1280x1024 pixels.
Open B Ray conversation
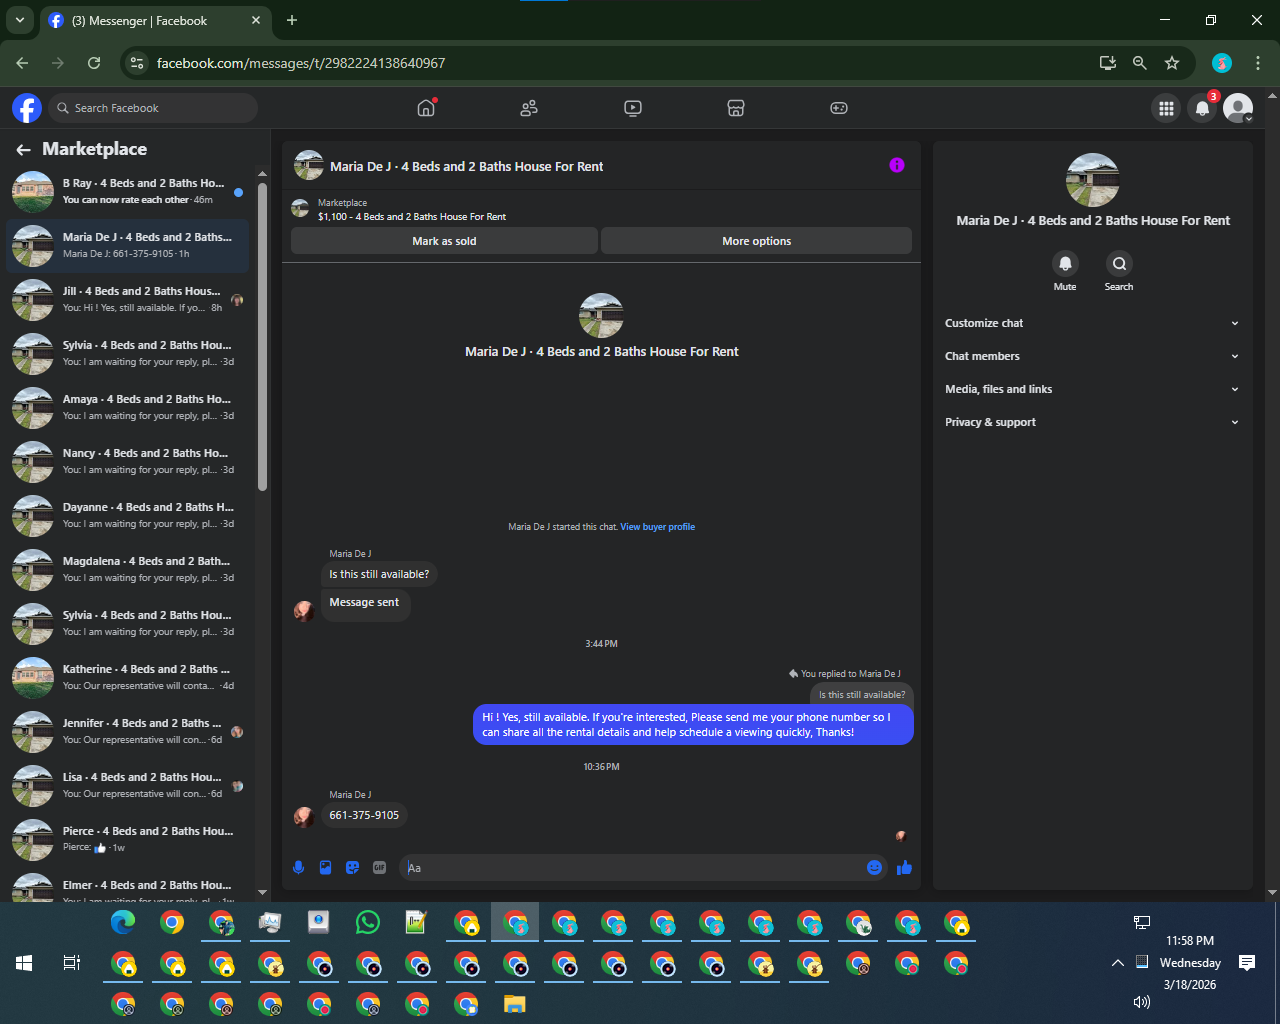click(128, 192)
